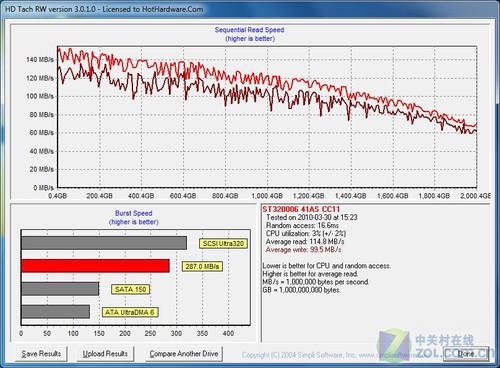Viewport: 500px width, 368px height.
Task: Click the SCSI Ultra320 gray bar
Action: click(x=104, y=243)
